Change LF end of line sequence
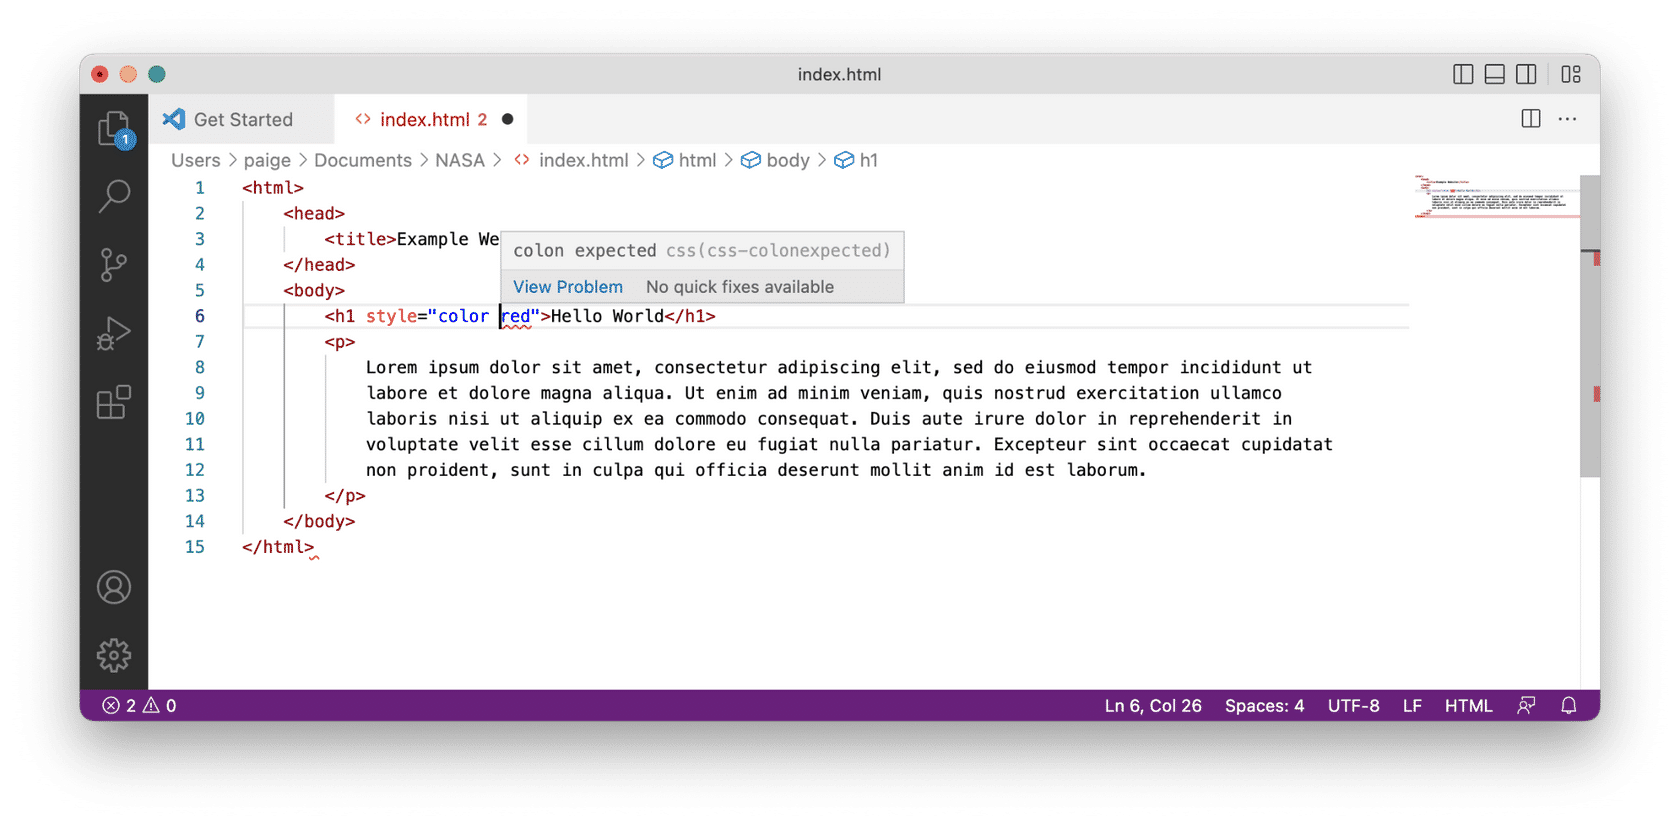 [x=1412, y=706]
